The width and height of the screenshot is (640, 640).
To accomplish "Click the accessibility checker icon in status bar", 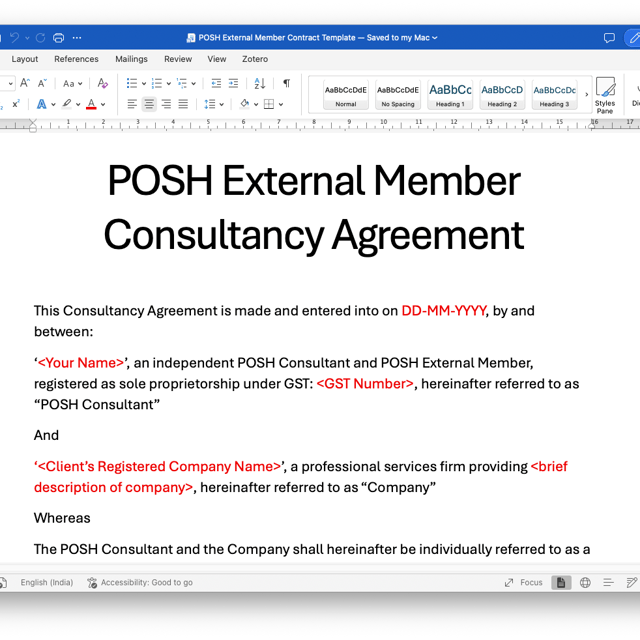I will [x=92, y=582].
